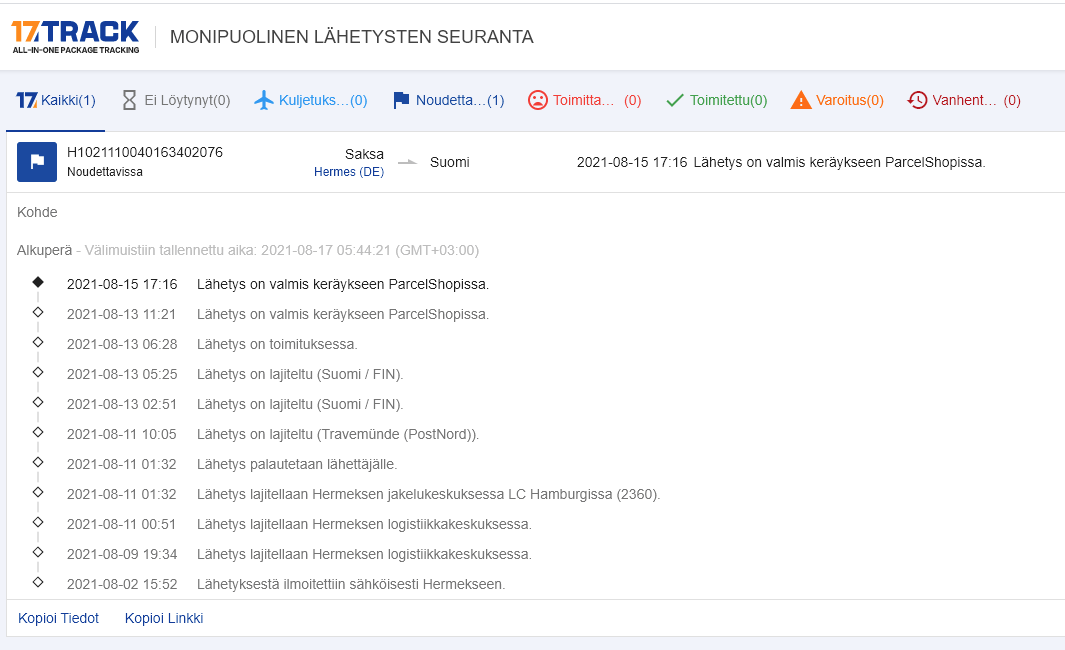Click the blue flag pickup icon in tabs

(401, 101)
